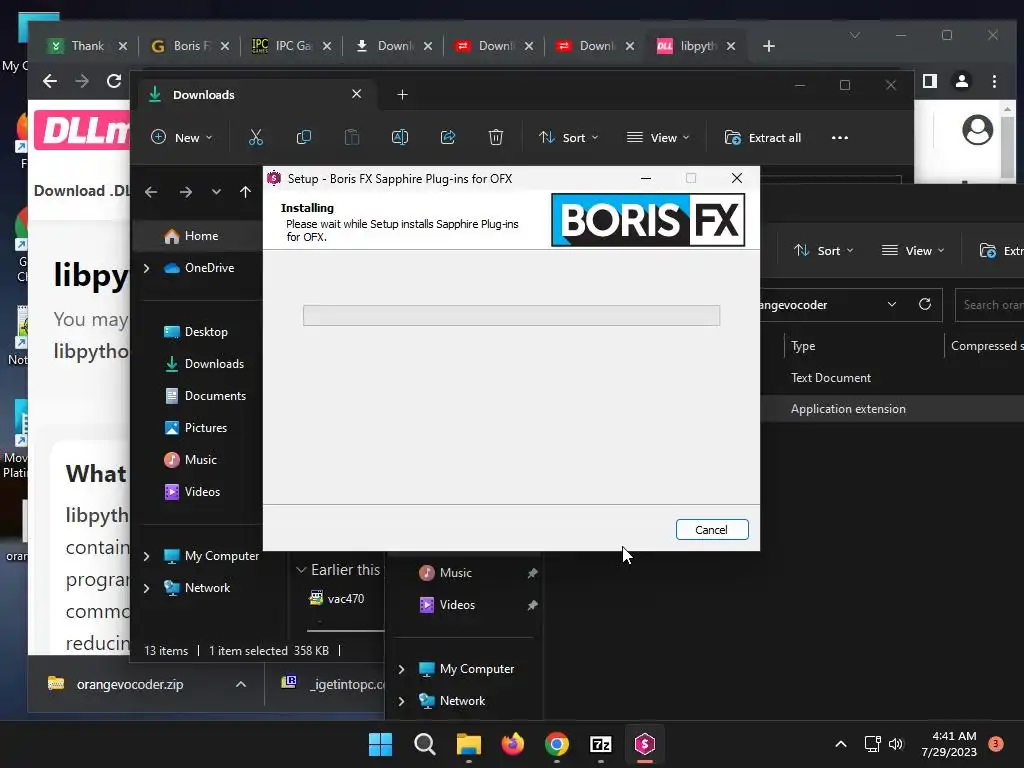Select the Application extension row
Screen dimensions: 1024x768
tap(893, 409)
